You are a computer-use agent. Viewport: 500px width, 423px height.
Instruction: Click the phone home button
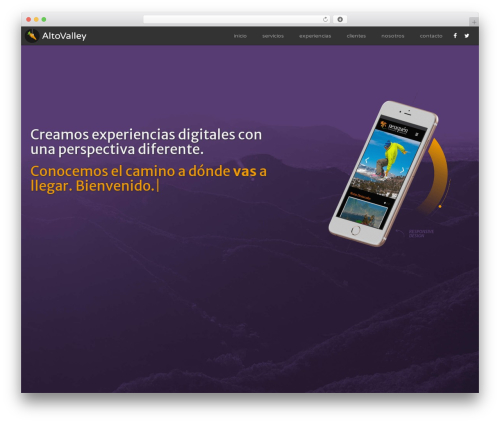[x=355, y=230]
